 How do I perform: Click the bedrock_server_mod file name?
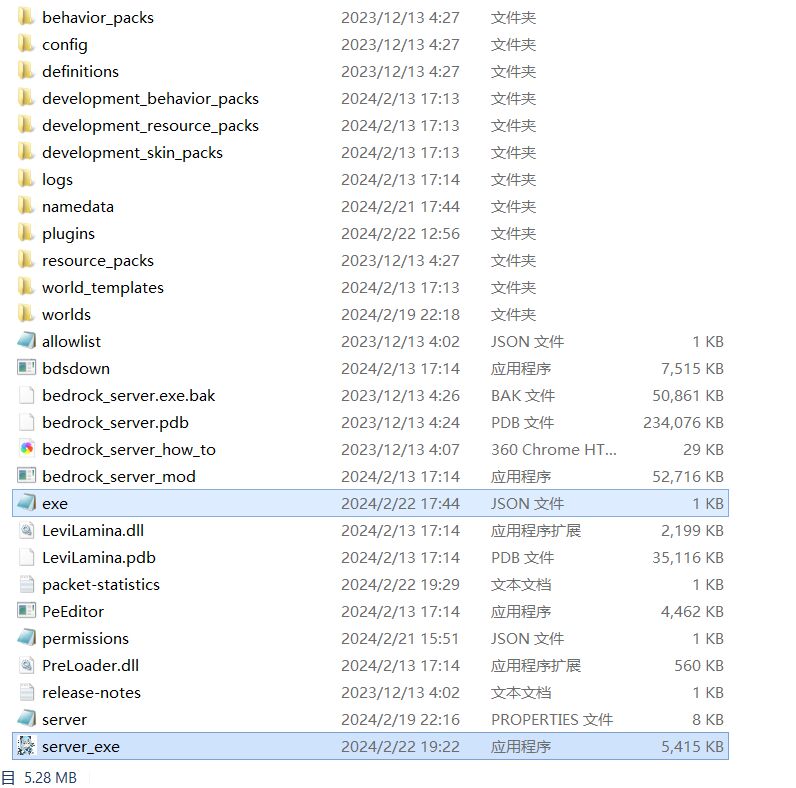pos(118,476)
